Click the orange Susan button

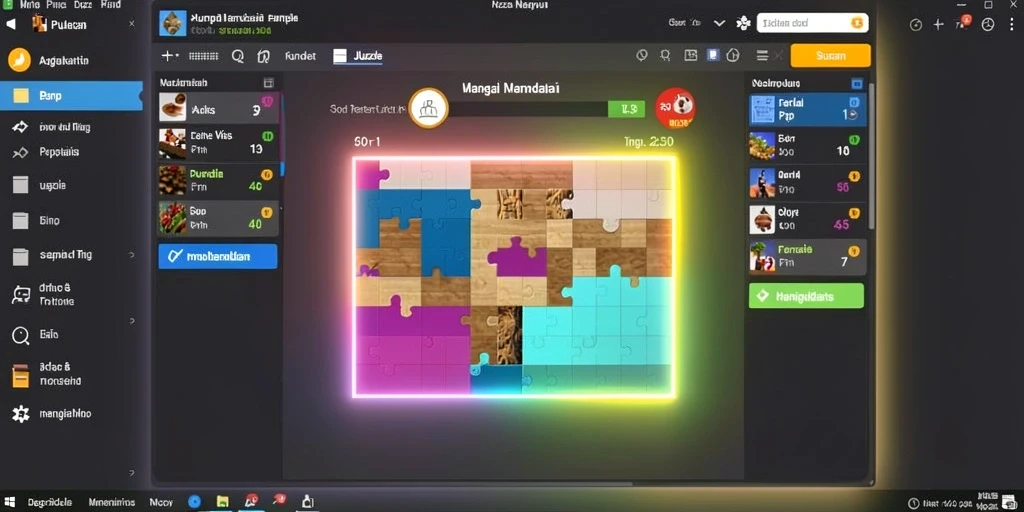pyautogui.click(x=830, y=56)
